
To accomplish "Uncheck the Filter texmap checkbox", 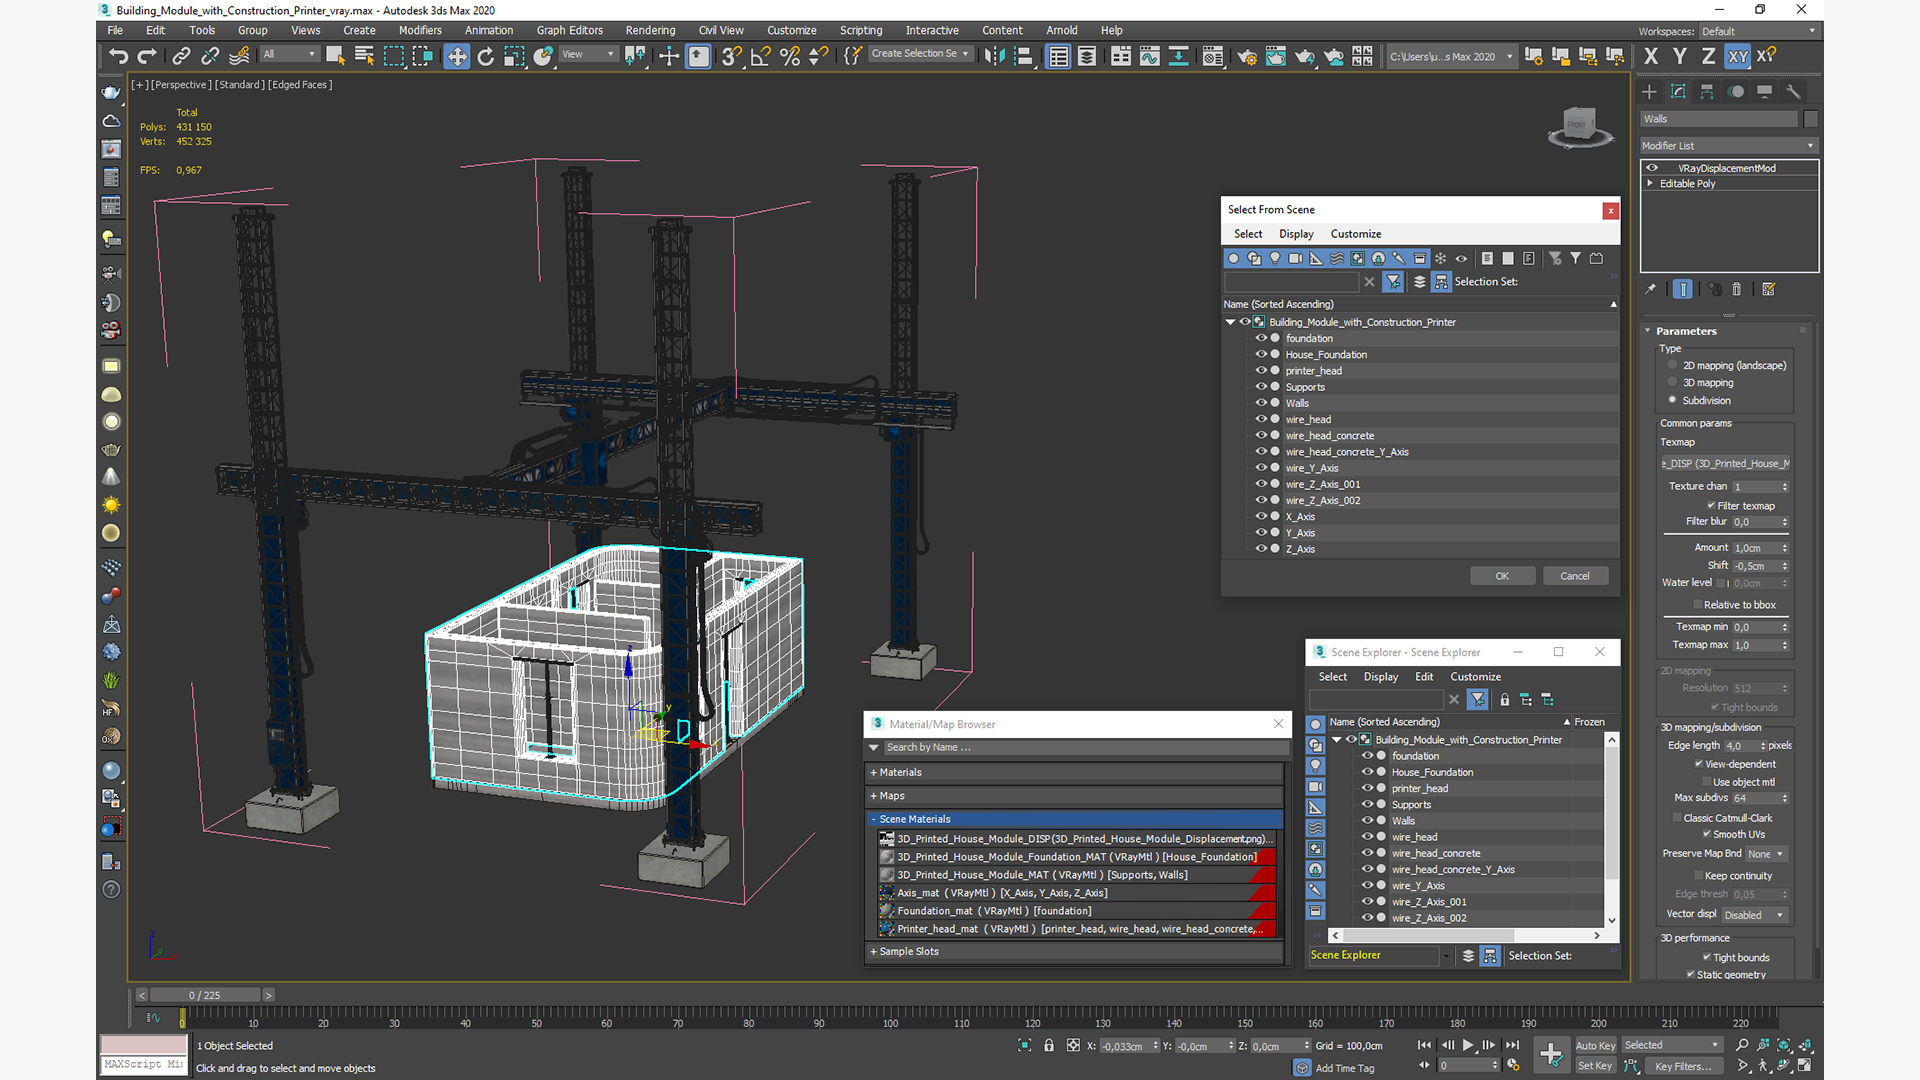I will (1711, 506).
